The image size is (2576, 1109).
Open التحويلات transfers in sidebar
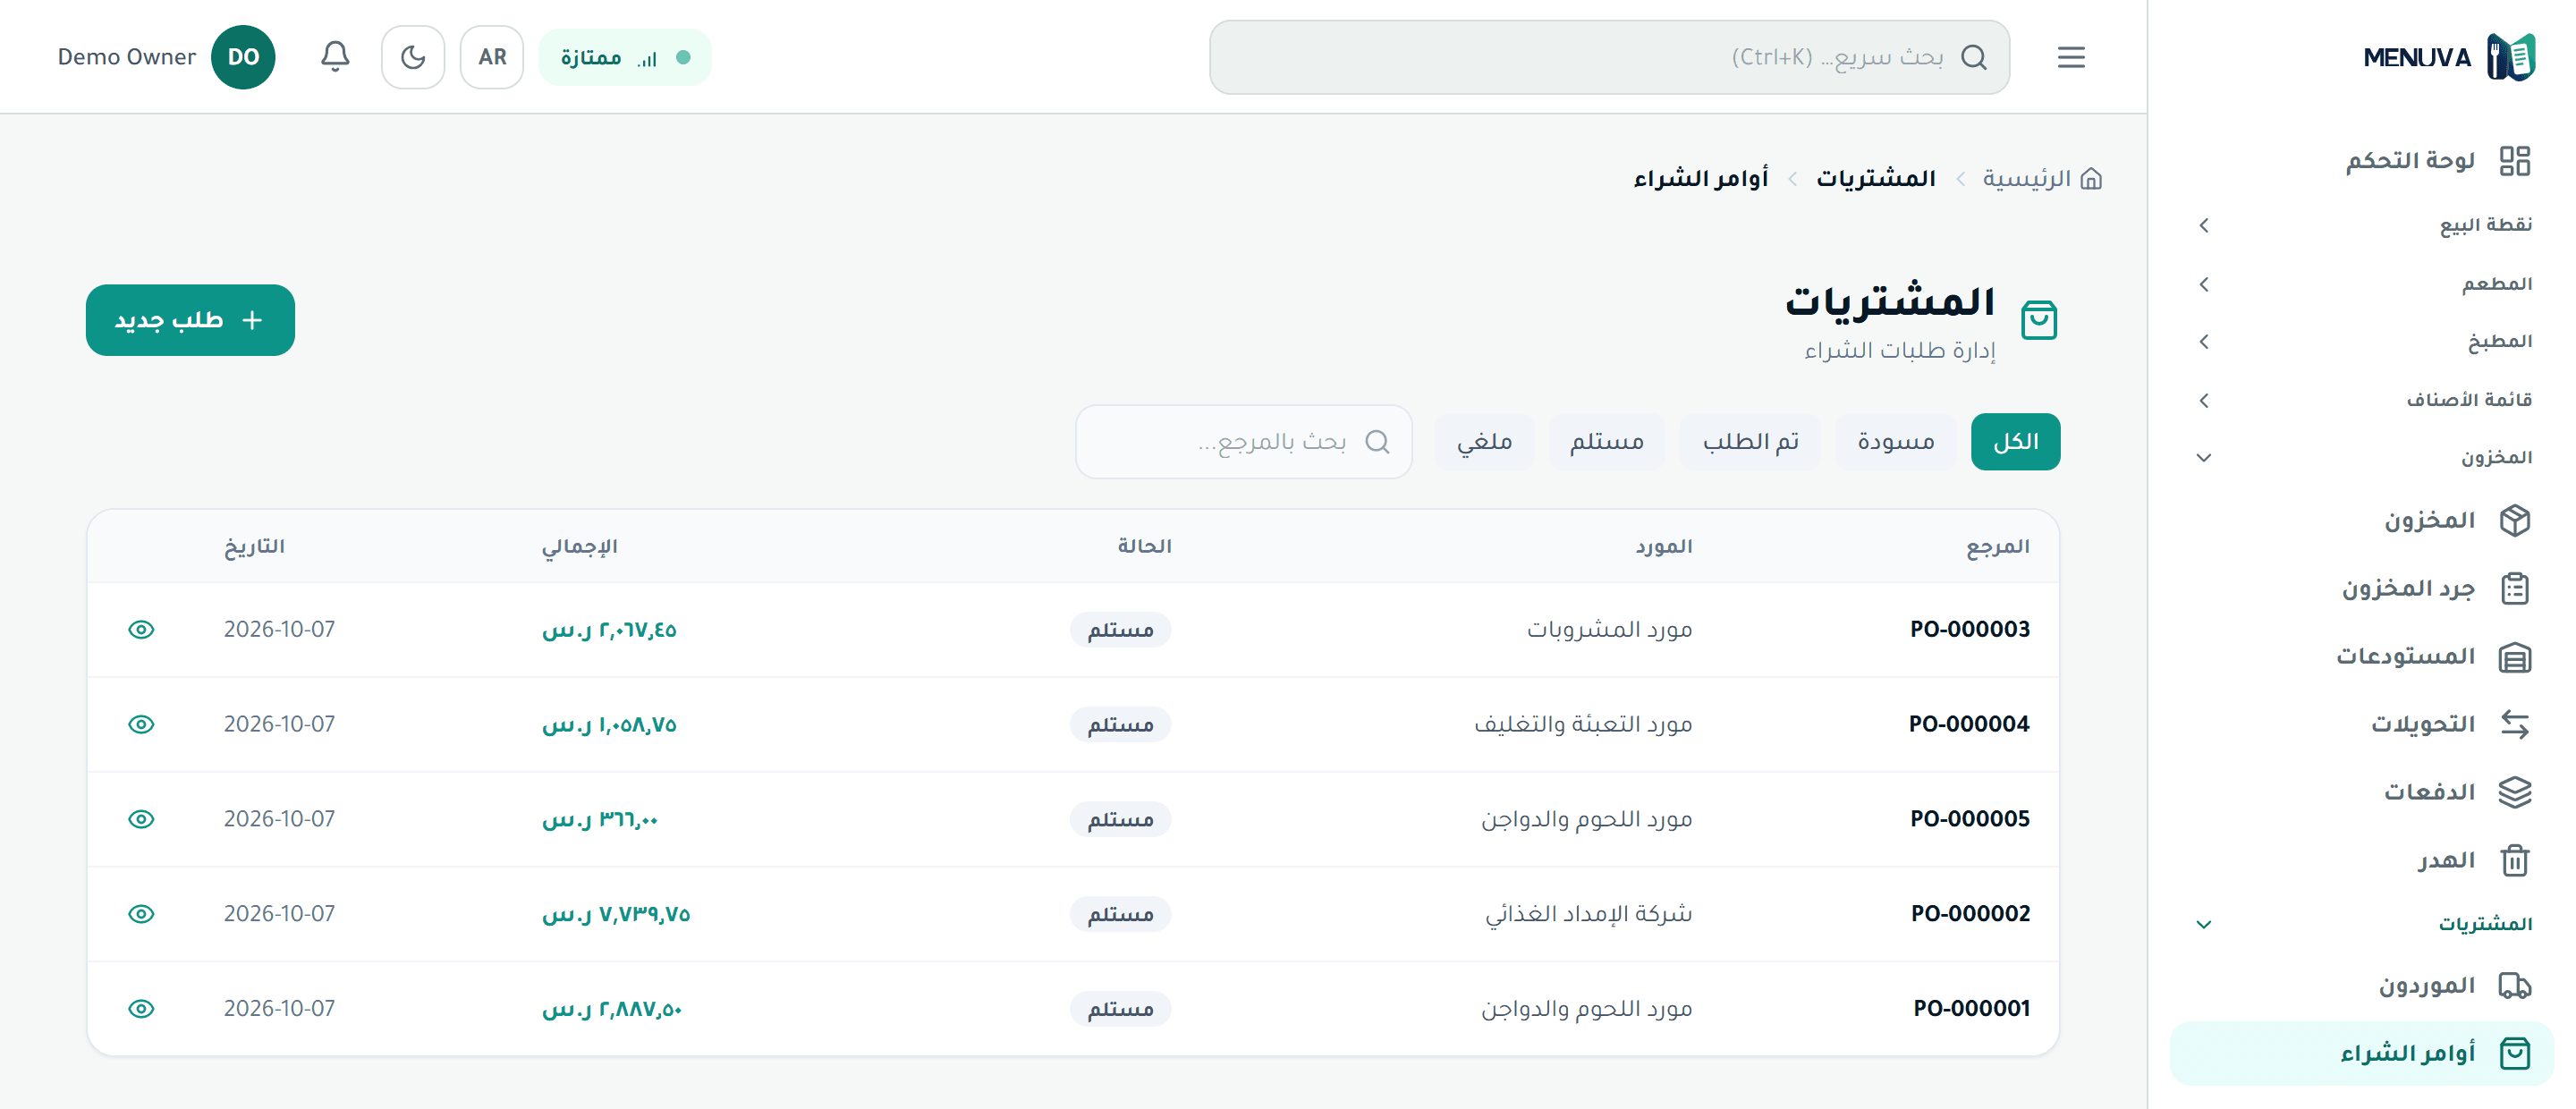coord(2361,724)
